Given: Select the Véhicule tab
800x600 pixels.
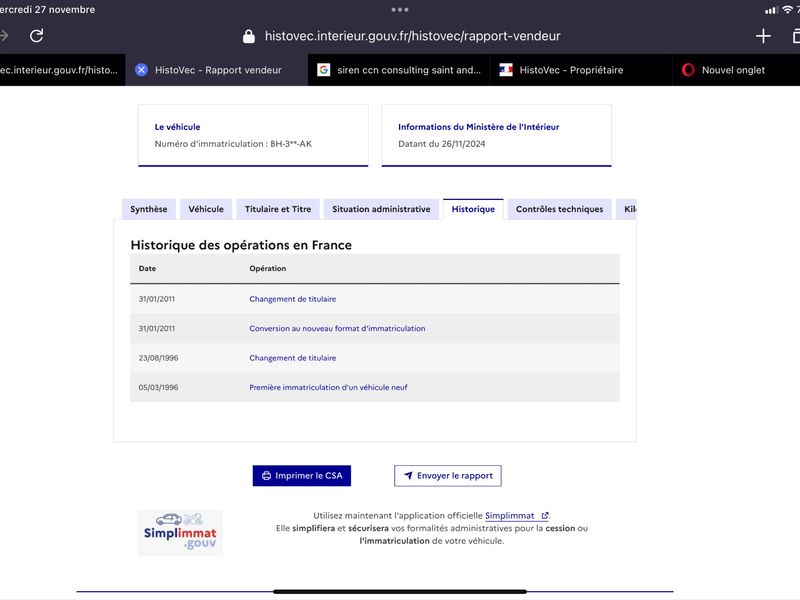Looking at the screenshot, I should point(206,209).
